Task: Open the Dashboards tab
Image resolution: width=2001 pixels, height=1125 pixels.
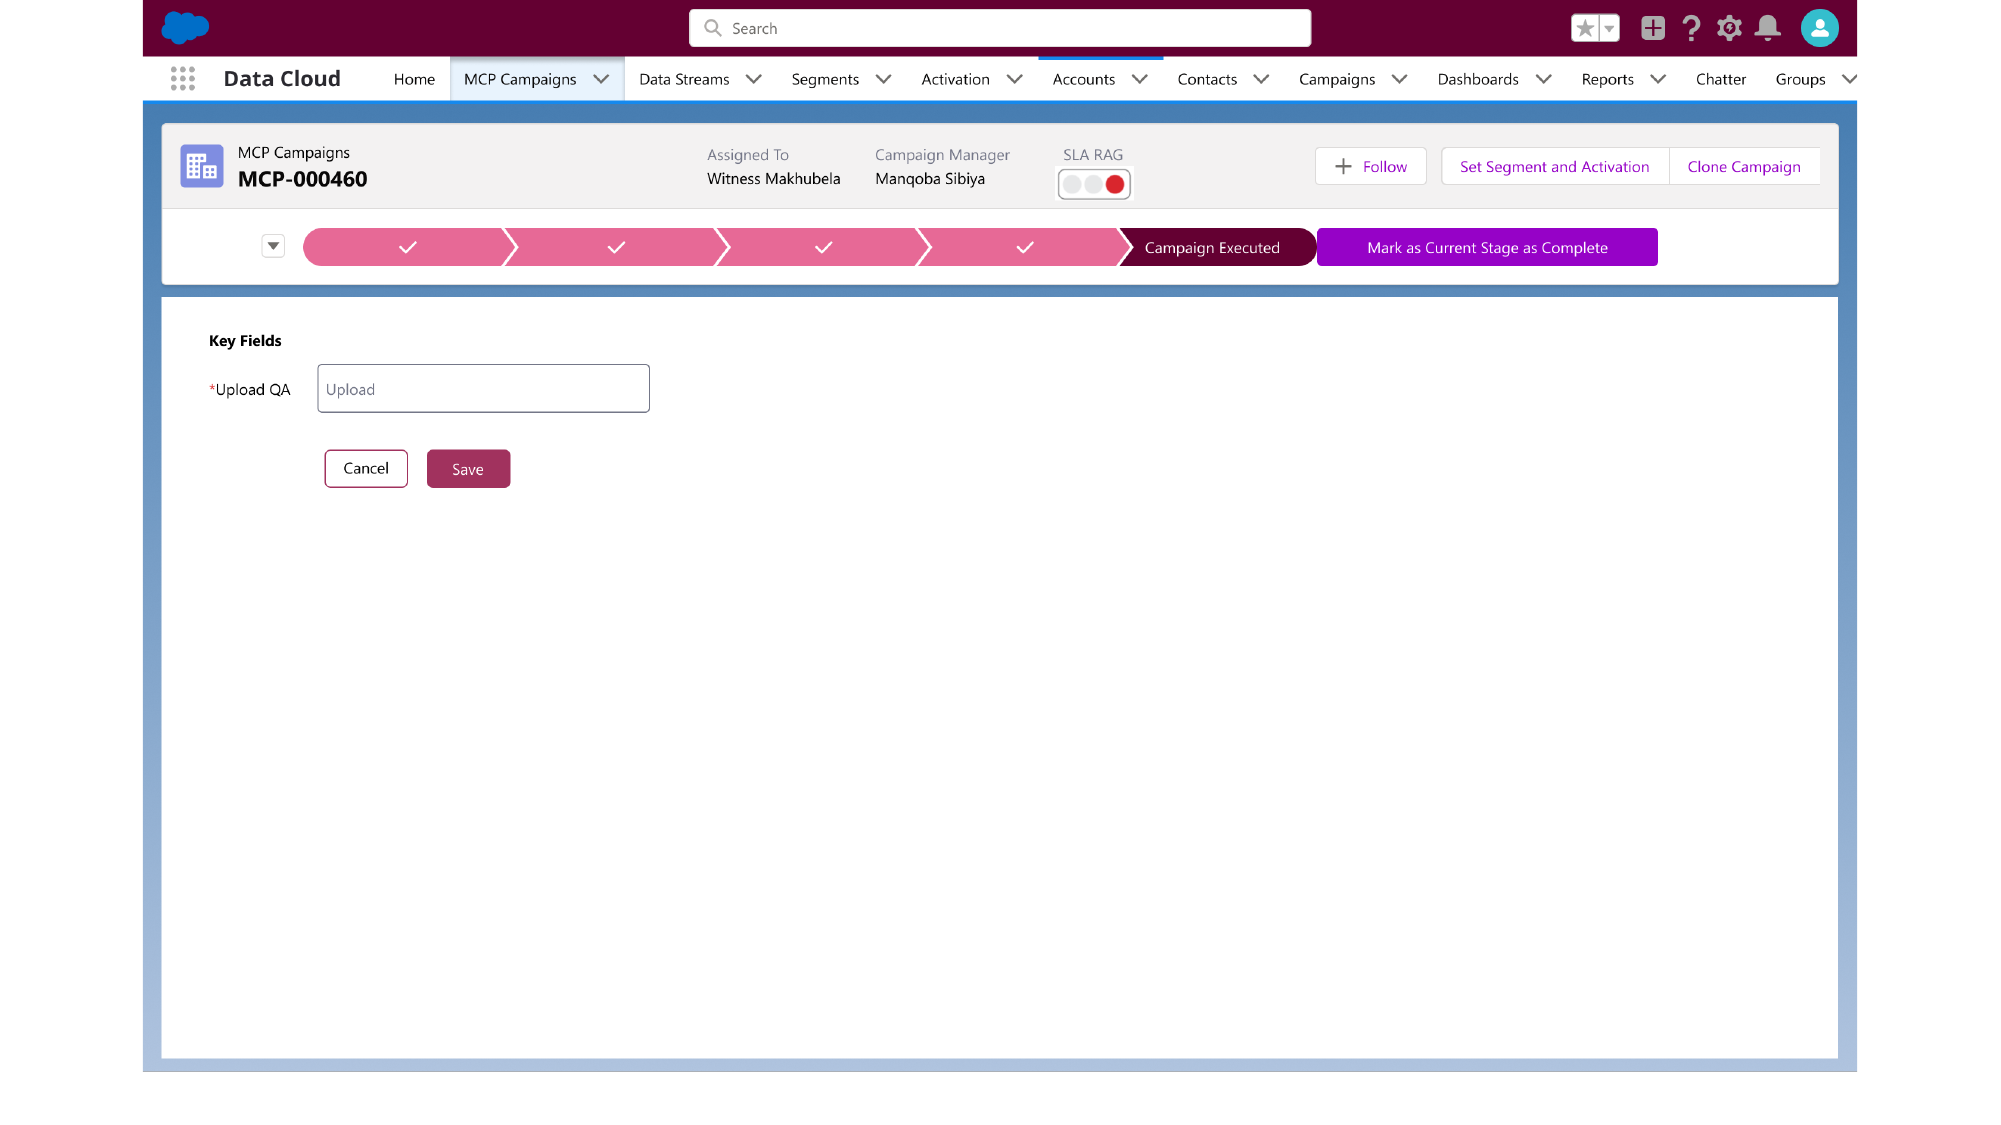Action: [1478, 79]
